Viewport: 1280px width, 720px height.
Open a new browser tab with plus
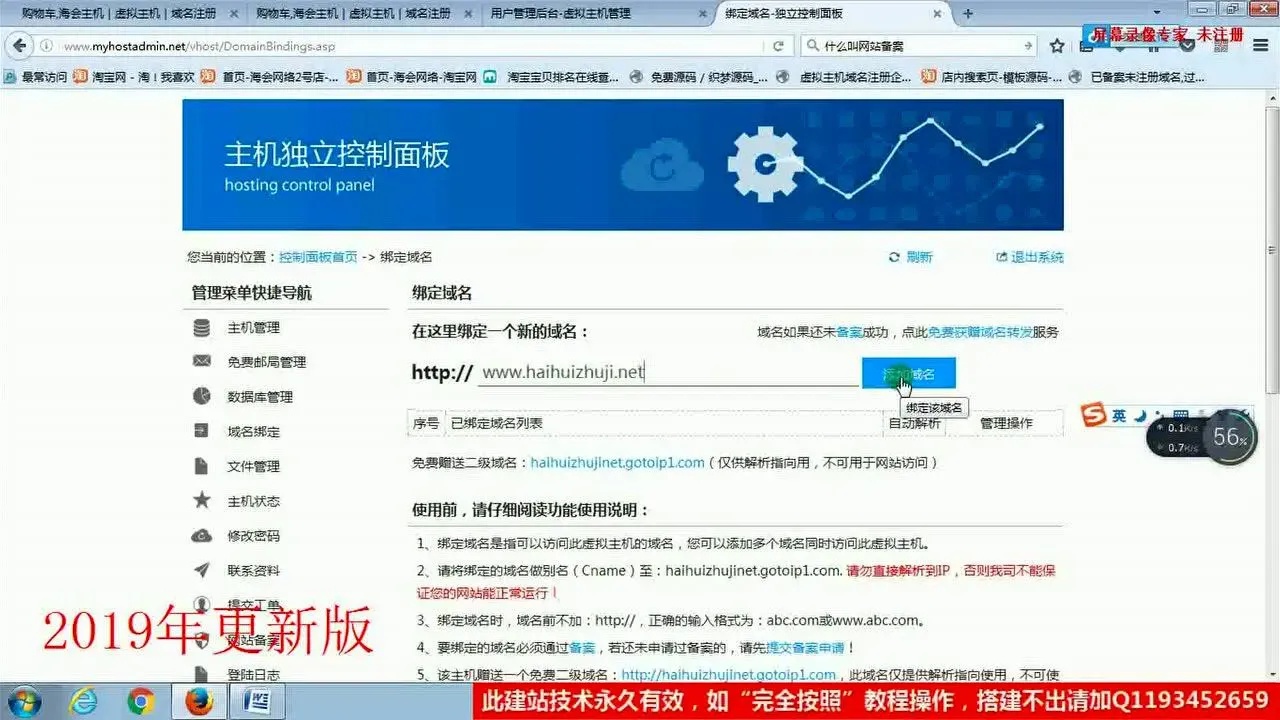(968, 14)
